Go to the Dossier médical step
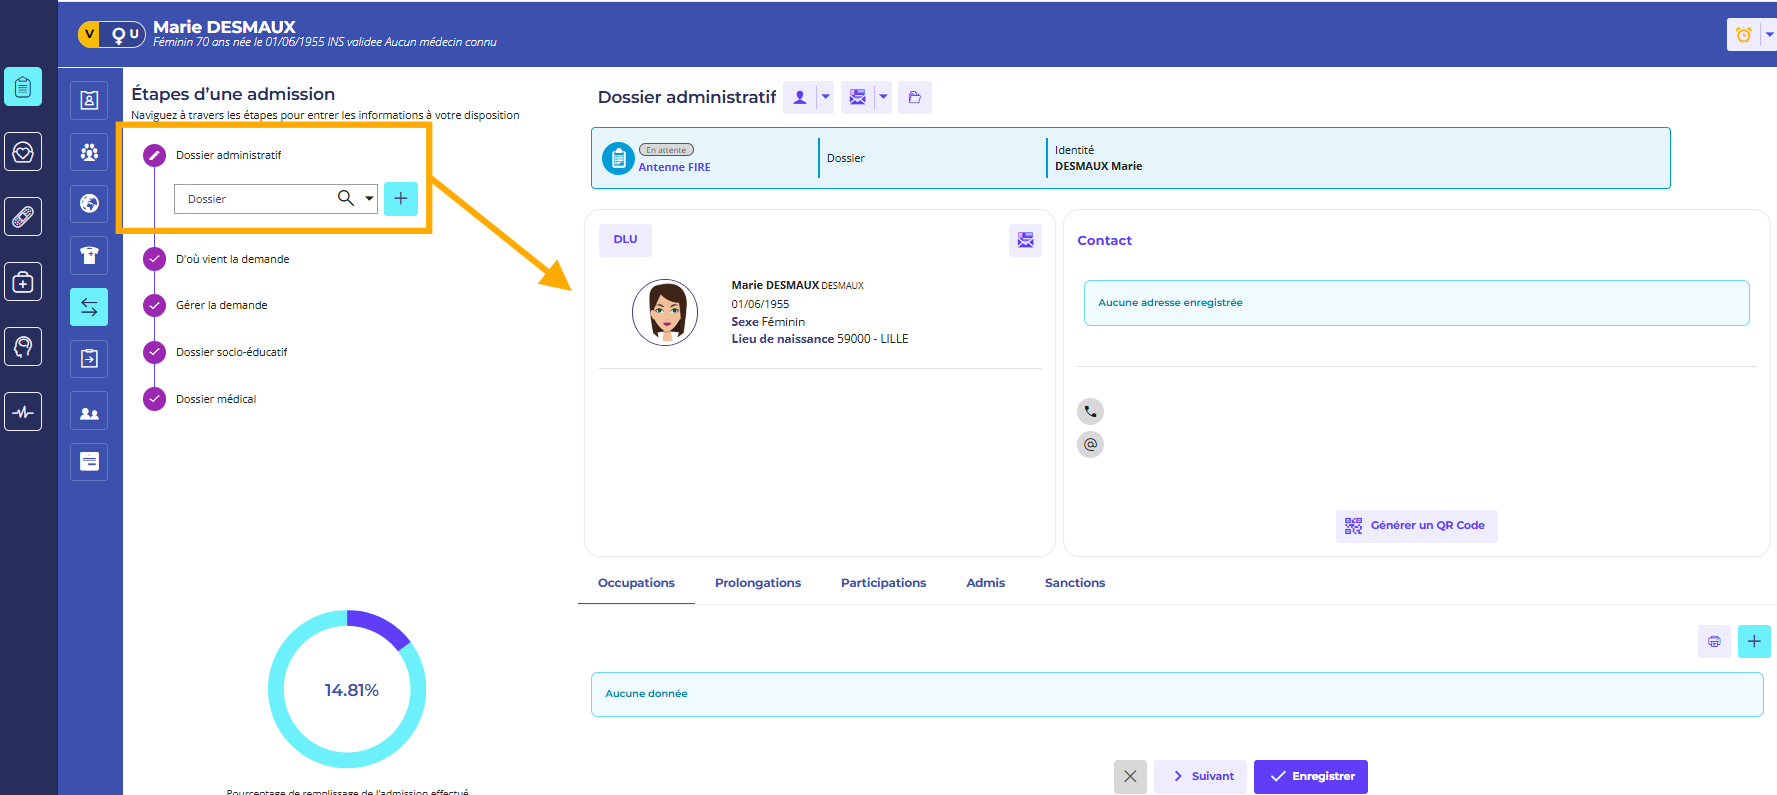 216,399
